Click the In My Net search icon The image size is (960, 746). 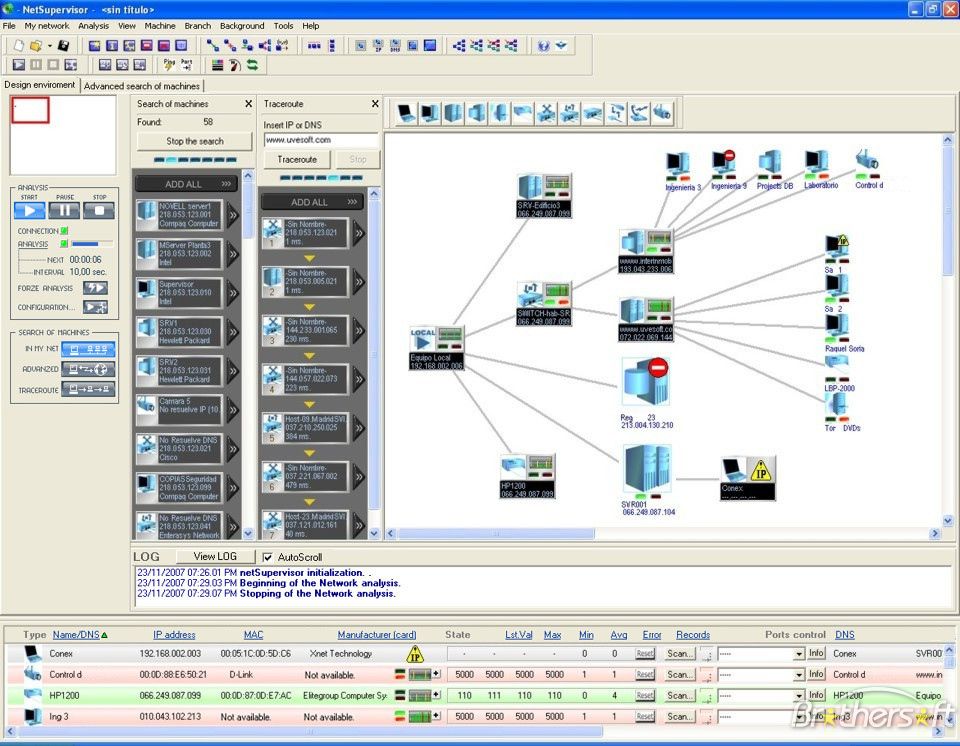point(88,349)
